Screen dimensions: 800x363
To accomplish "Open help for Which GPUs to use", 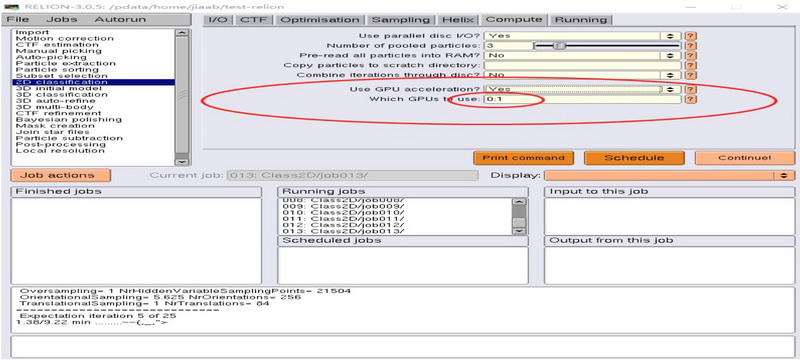I will [x=691, y=99].
